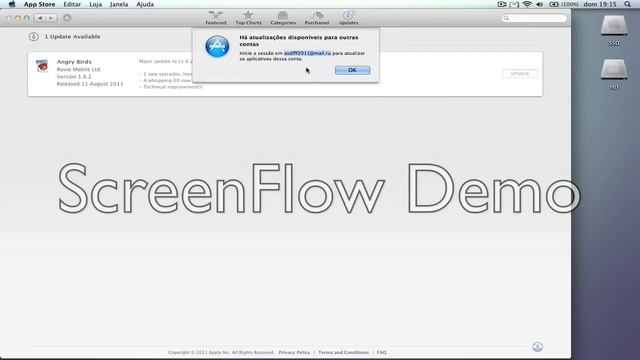640x360 pixels.
Task: Click the App Store icon in dialog
Action: pos(217,47)
